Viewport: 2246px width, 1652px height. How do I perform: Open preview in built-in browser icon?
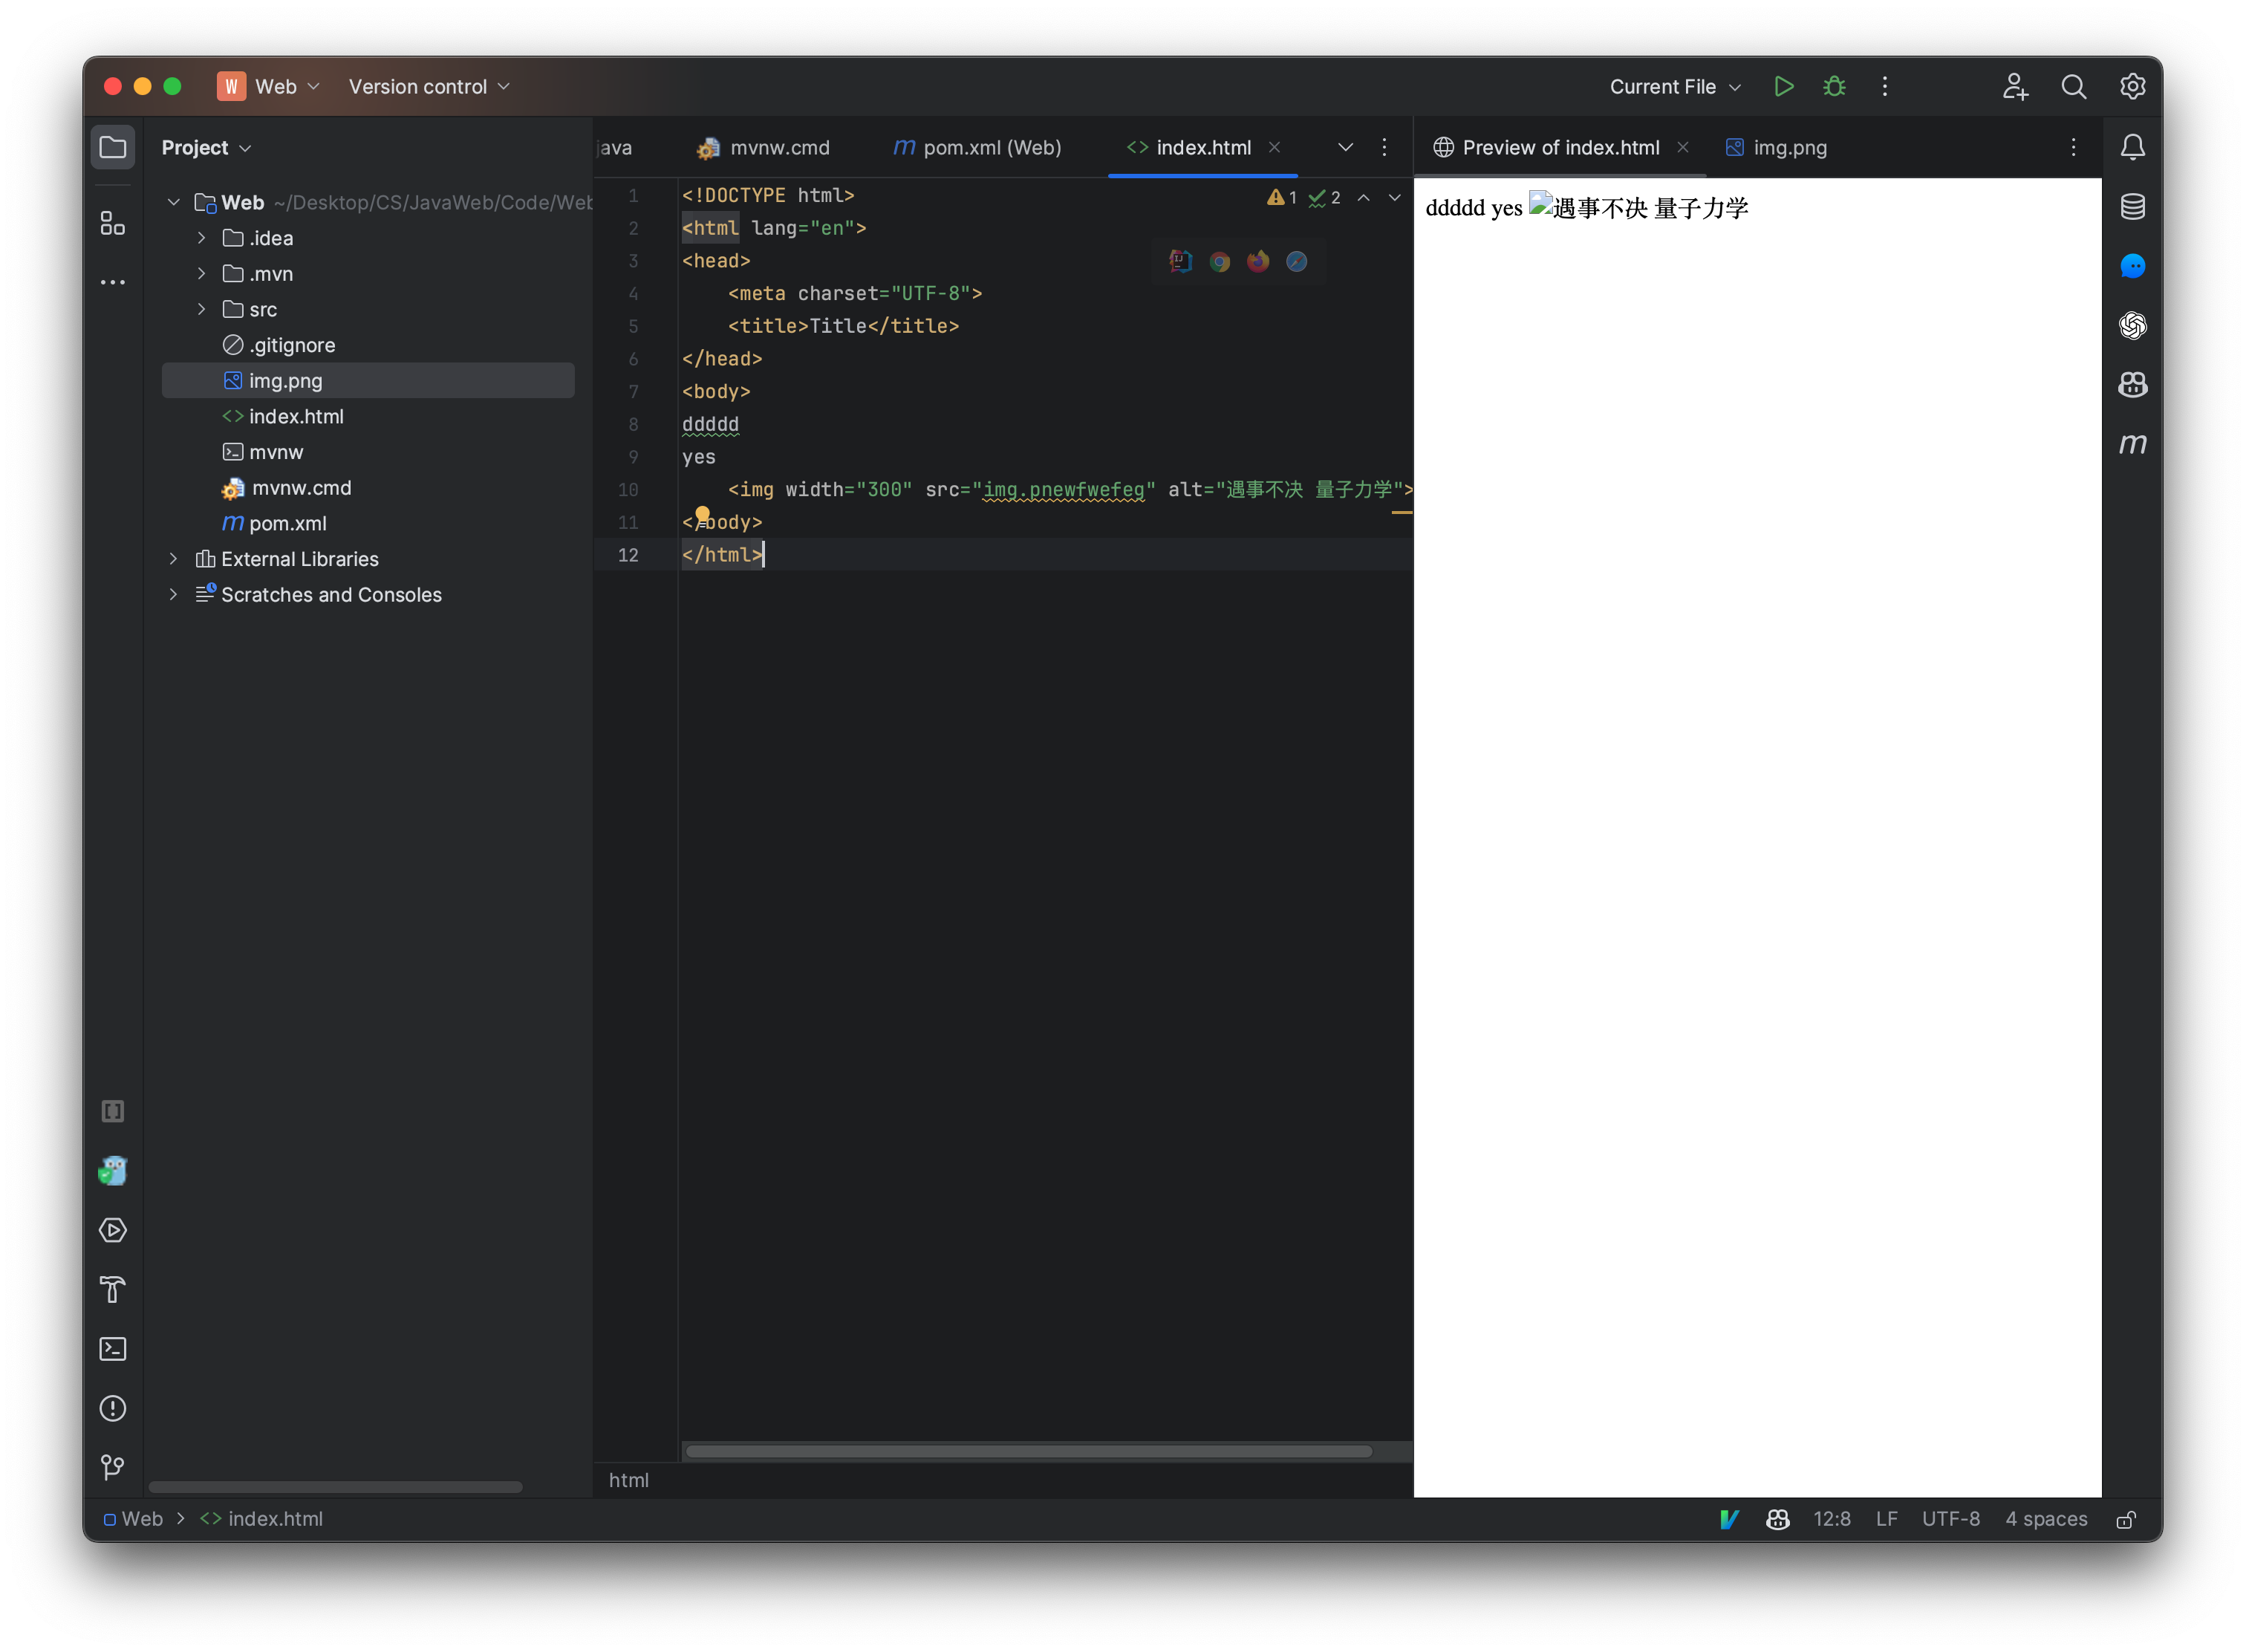(x=1181, y=261)
